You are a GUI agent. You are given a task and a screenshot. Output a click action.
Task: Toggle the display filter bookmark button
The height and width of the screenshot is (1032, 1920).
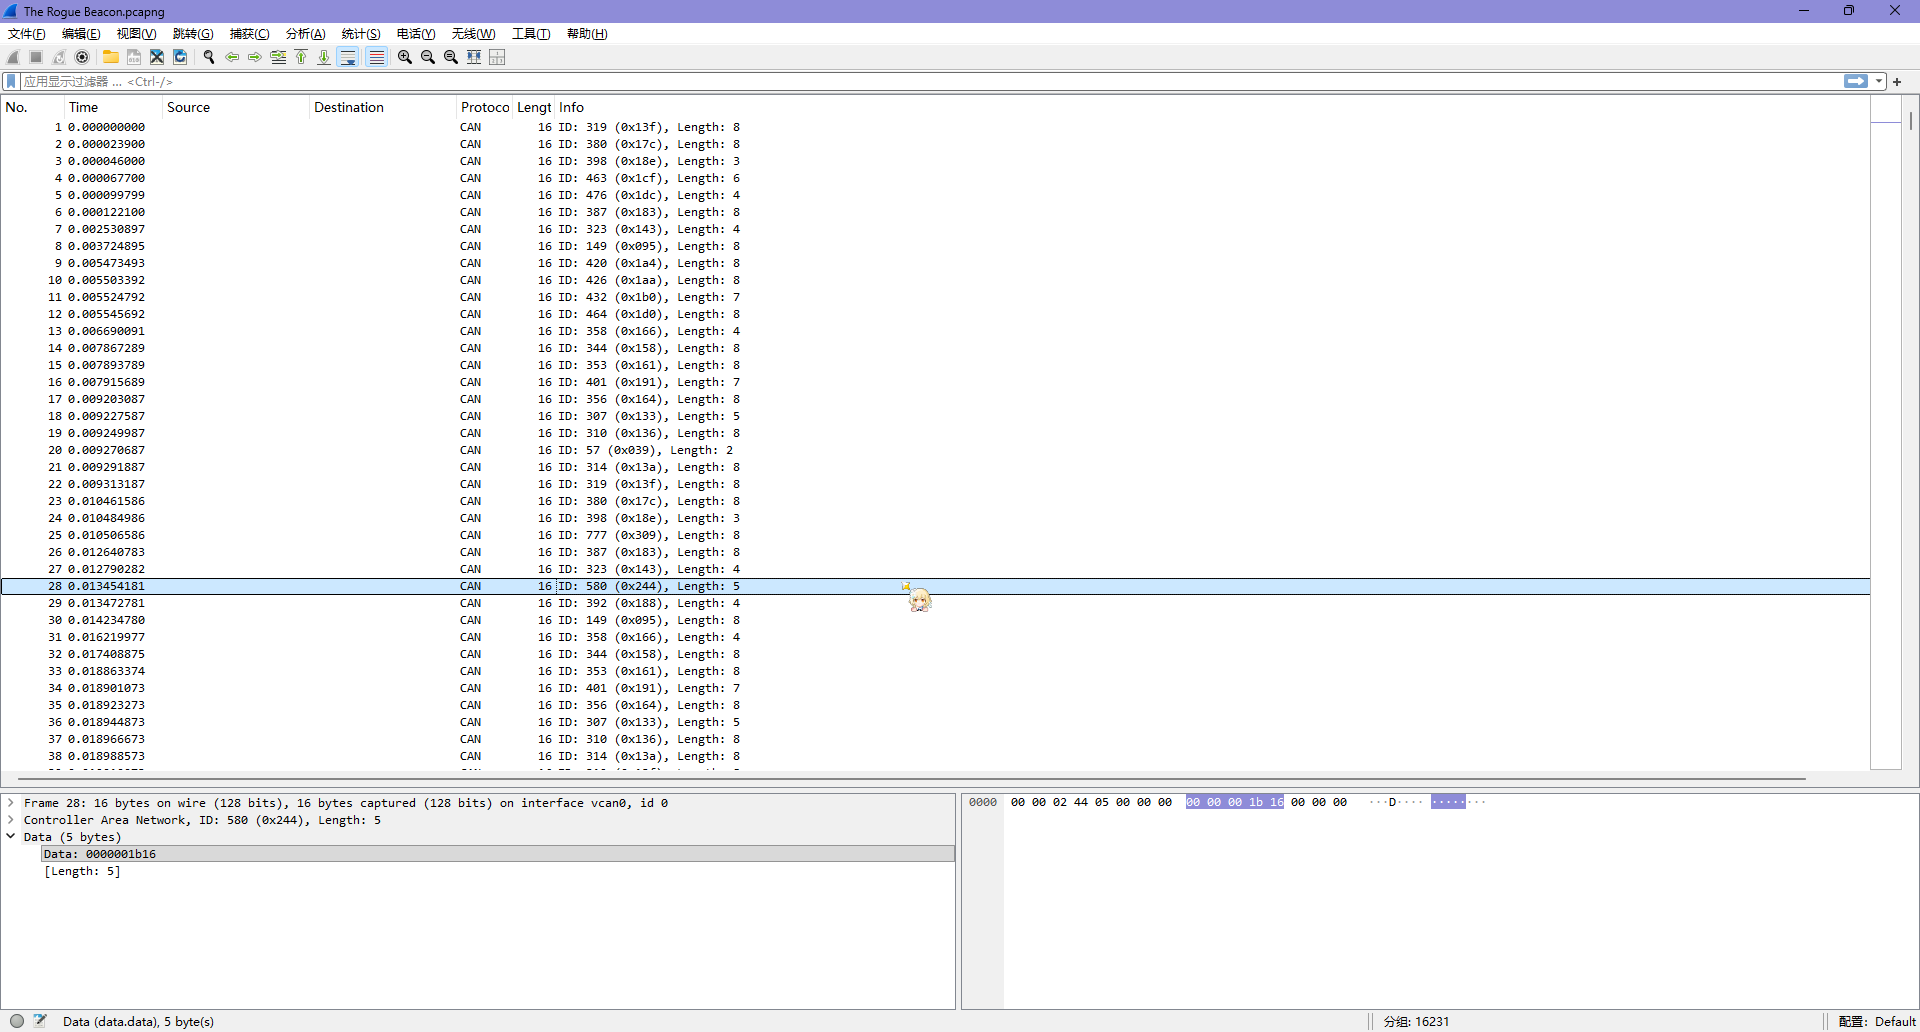[x=12, y=81]
